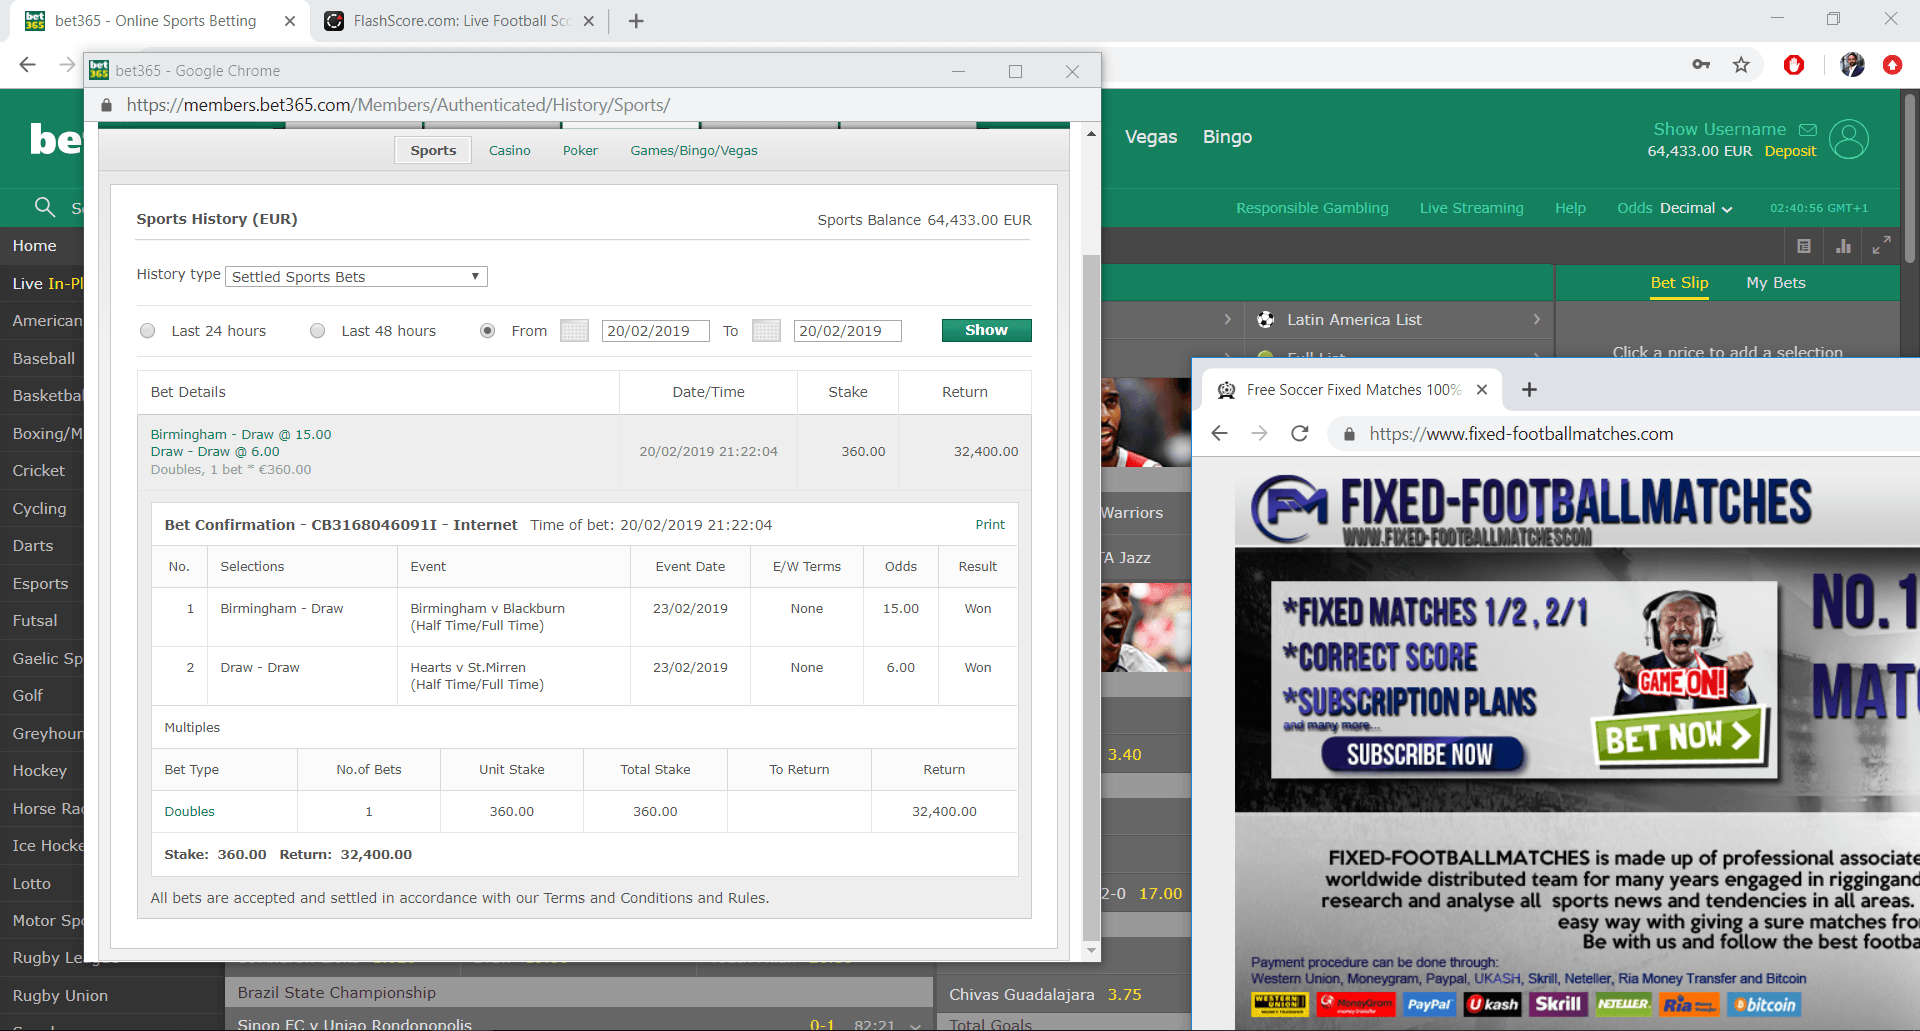This screenshot has width=1920, height=1031.
Task: Reload the fixed-footballmatches page
Action: (x=1300, y=433)
